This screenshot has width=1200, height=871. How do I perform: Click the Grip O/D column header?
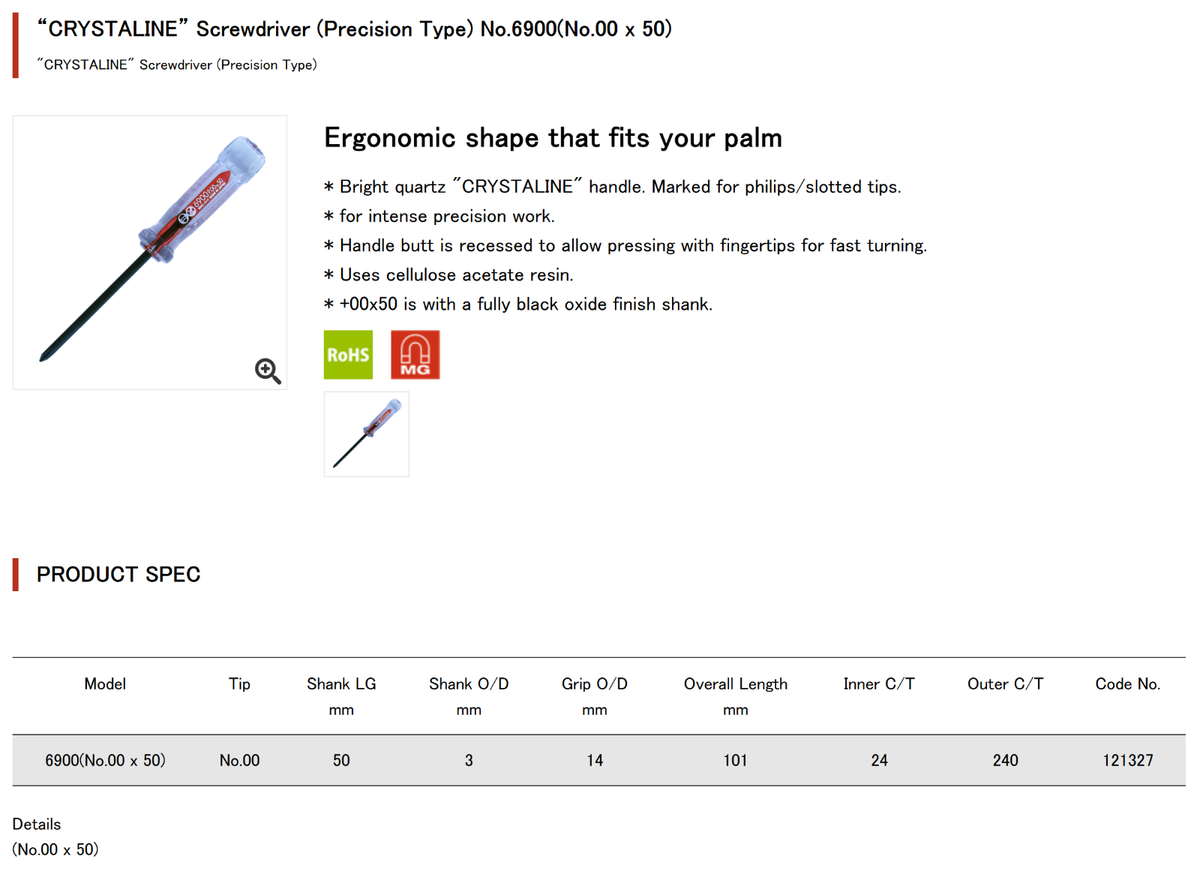click(x=594, y=684)
